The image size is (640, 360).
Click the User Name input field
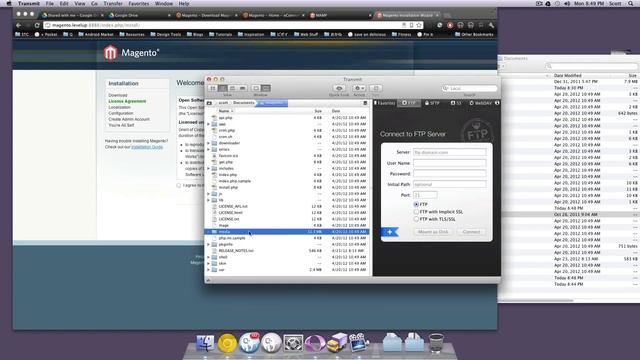click(x=449, y=163)
